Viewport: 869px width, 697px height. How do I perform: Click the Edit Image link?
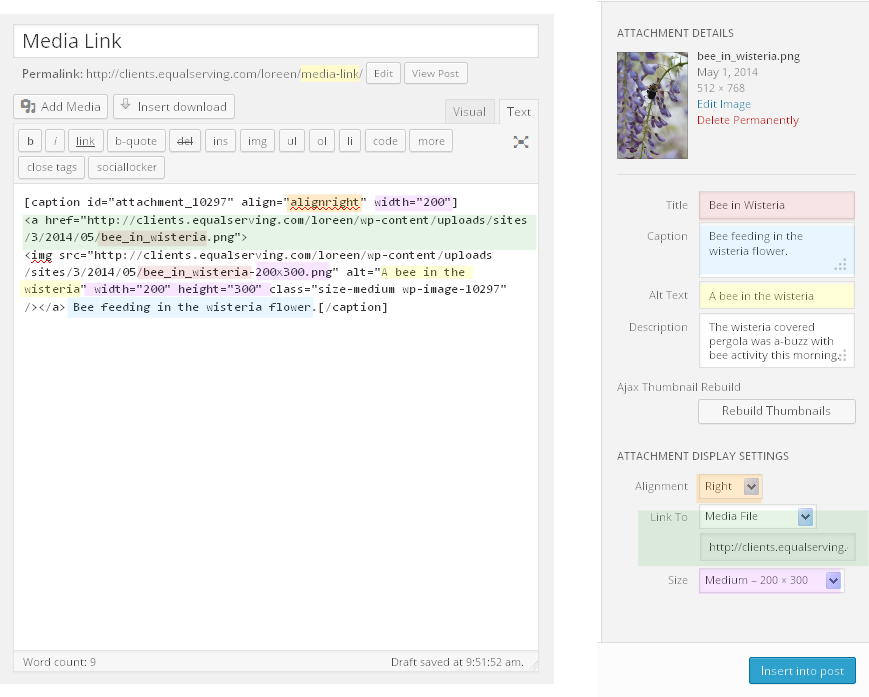click(723, 104)
